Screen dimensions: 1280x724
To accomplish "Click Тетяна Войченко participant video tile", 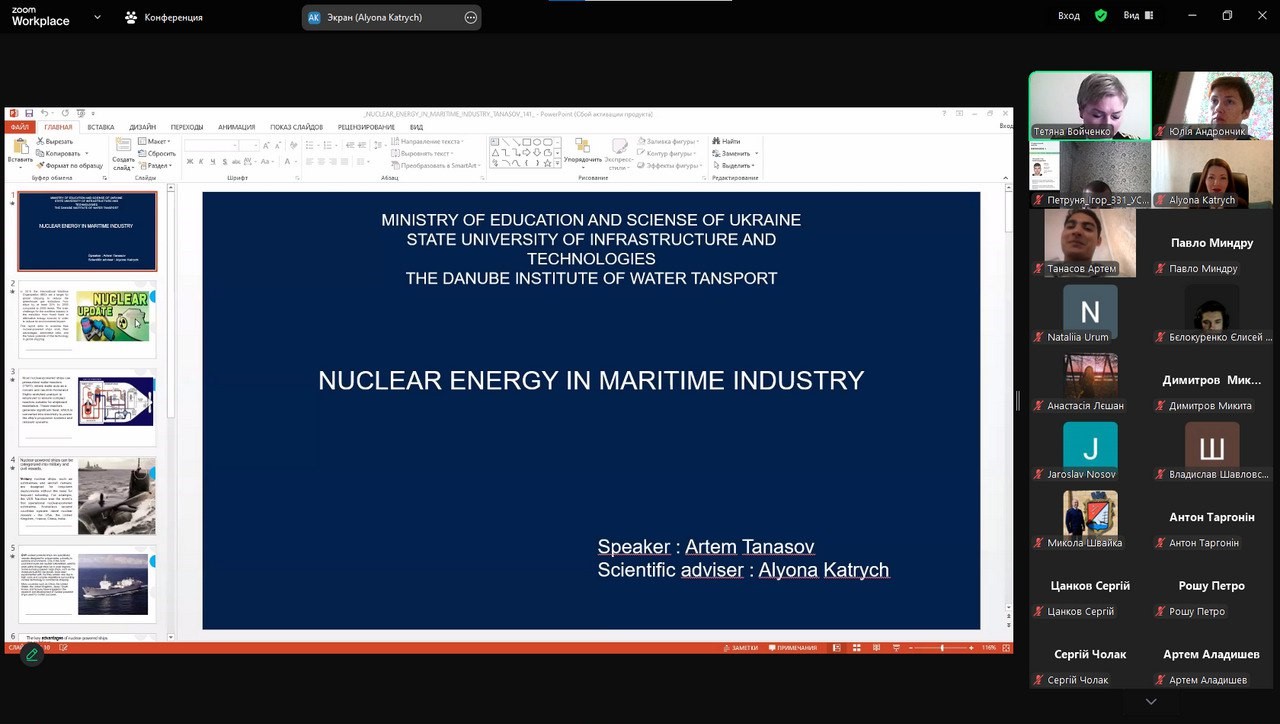I will [x=1090, y=105].
